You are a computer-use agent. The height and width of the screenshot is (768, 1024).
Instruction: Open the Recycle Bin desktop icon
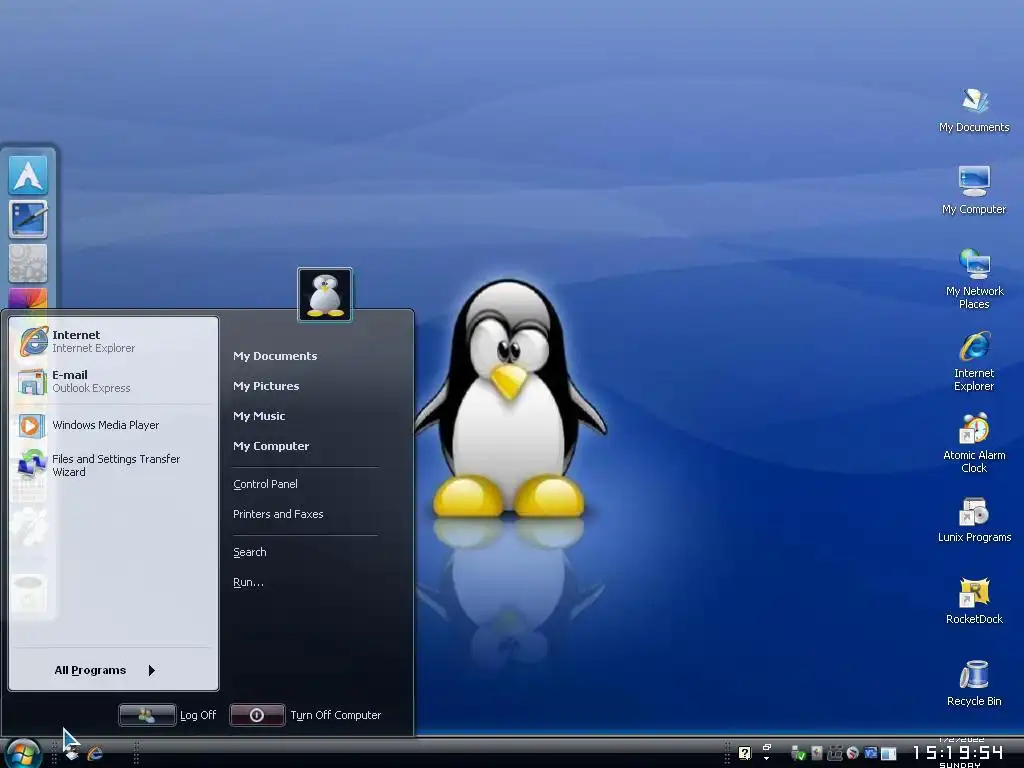click(x=974, y=683)
